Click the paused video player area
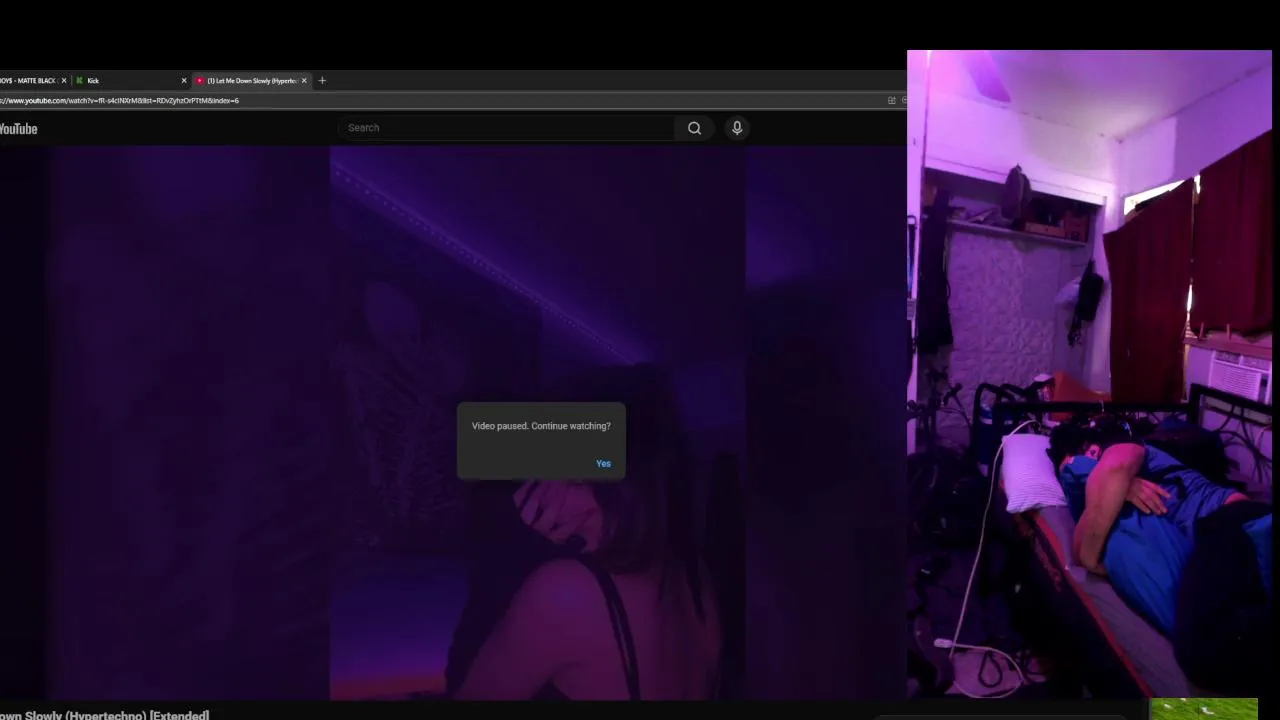 click(x=453, y=423)
